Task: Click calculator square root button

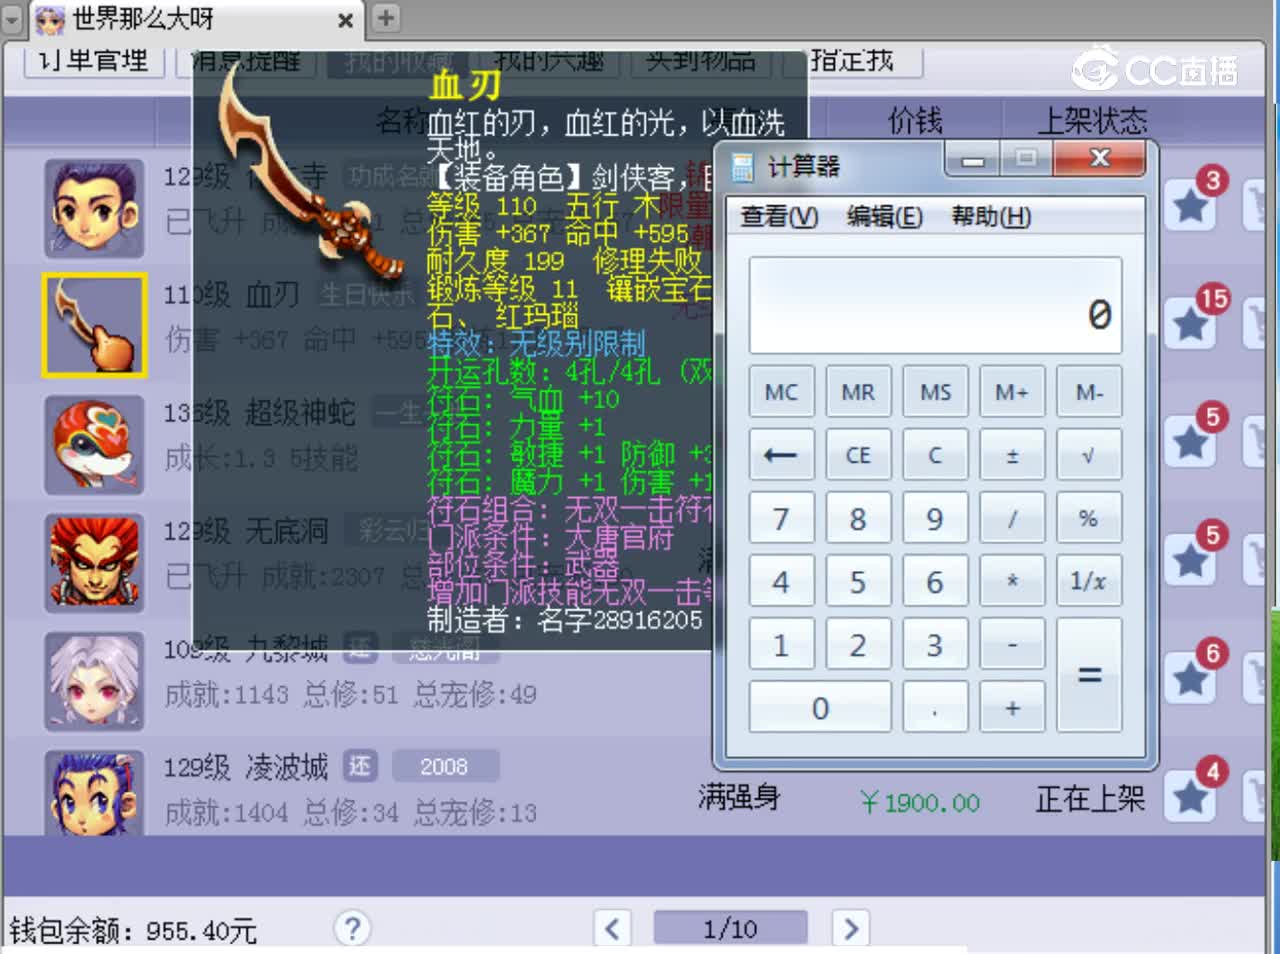Action: click(1089, 455)
